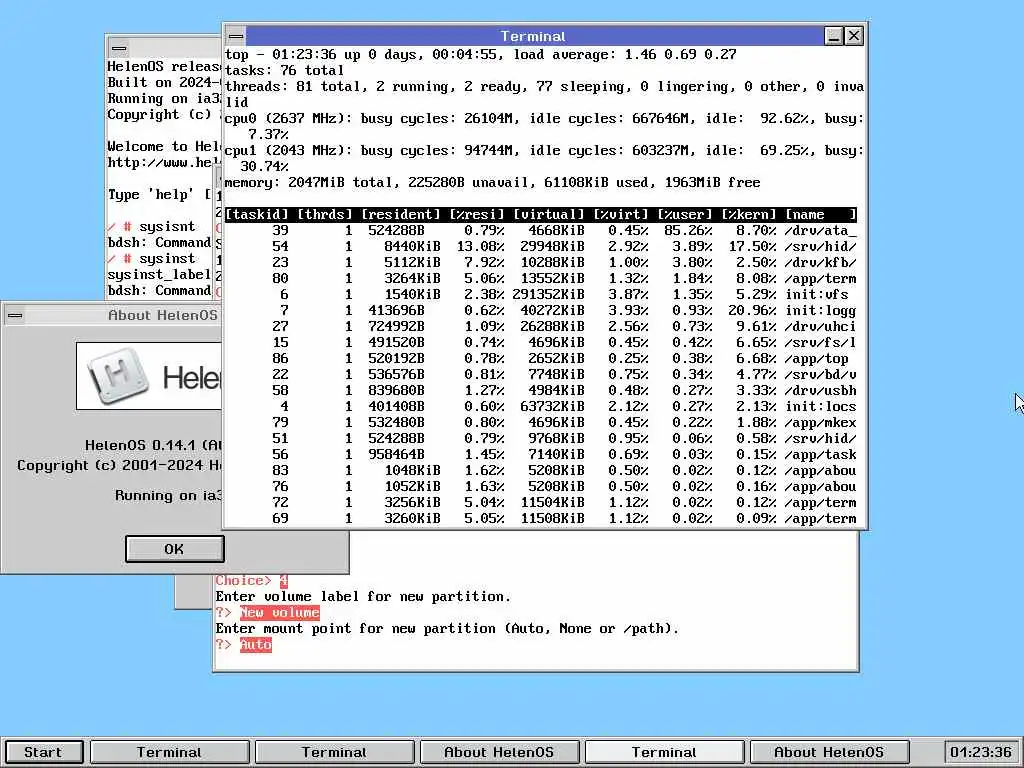1024x768 pixels.
Task: Select the row for task 4 init:locs
Action: point(540,406)
